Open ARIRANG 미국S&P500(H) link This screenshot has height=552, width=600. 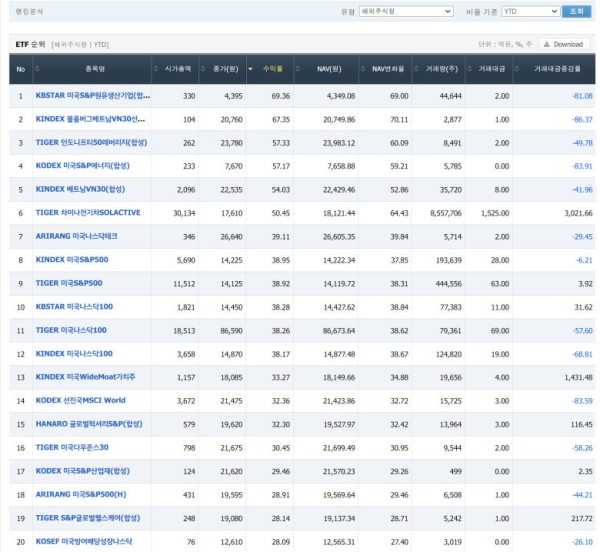(x=81, y=495)
